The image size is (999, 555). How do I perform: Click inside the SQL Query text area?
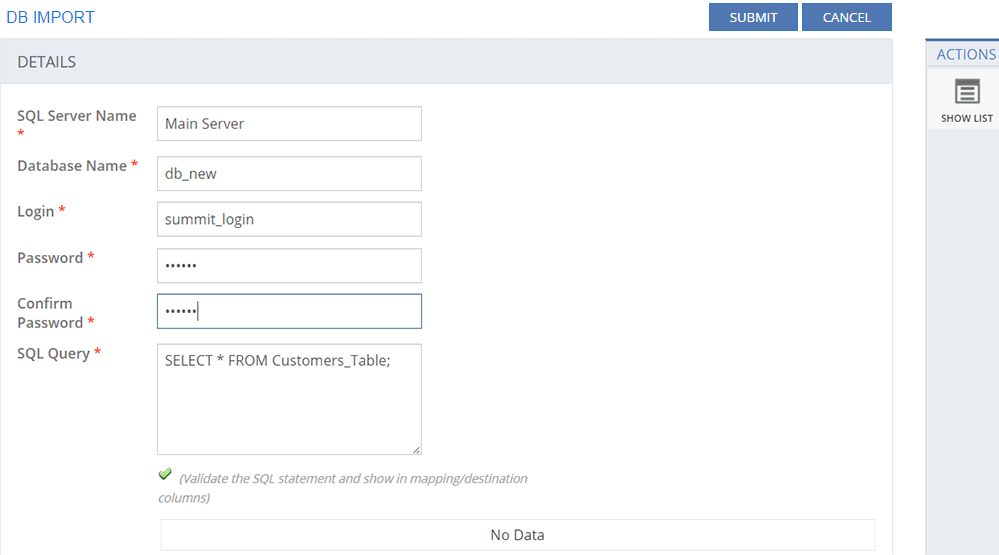pos(289,400)
